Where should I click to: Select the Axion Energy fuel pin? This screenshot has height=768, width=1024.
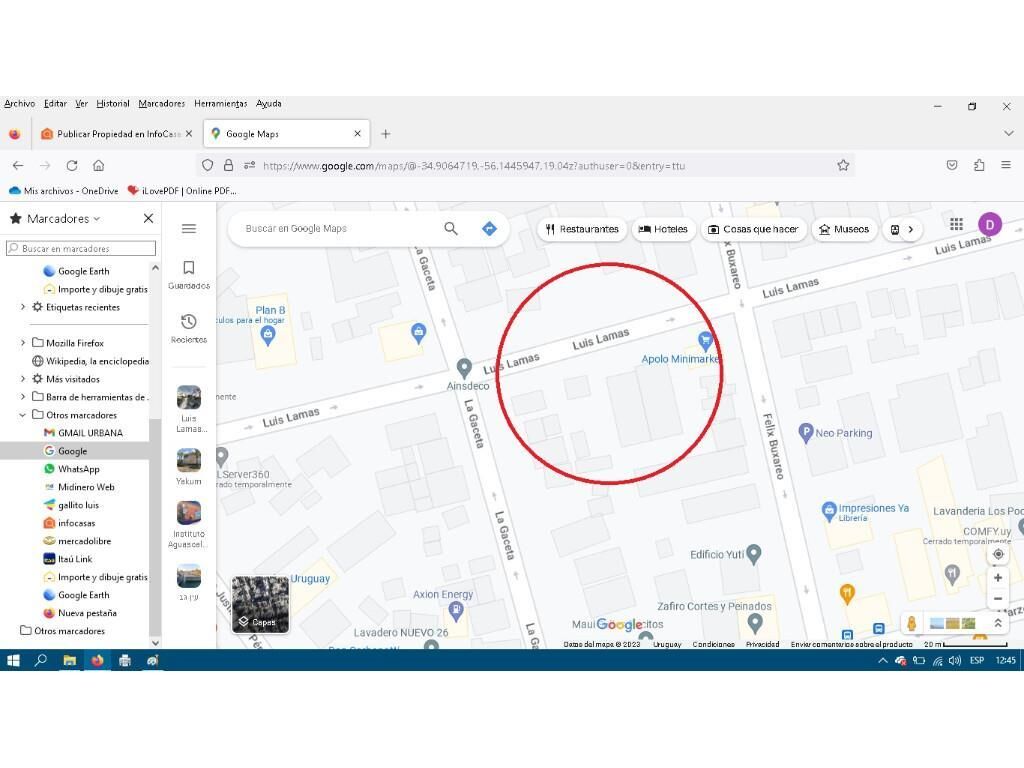(456, 611)
